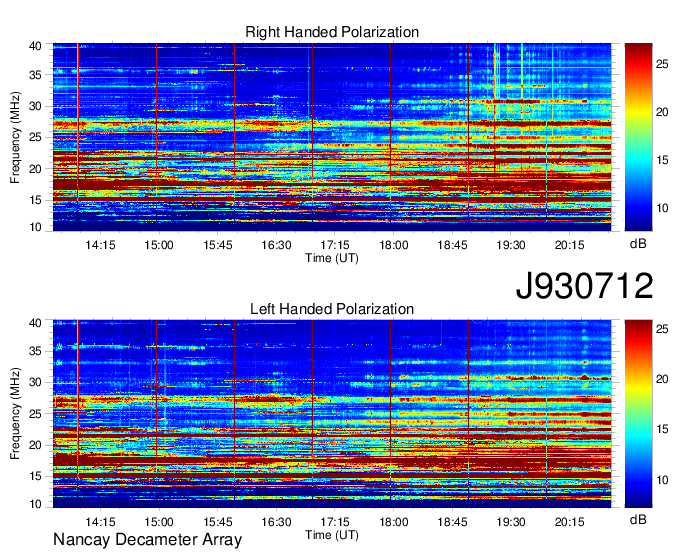
Task: Click the 25 dB value on Left Handed colorbar
Action: [662, 329]
